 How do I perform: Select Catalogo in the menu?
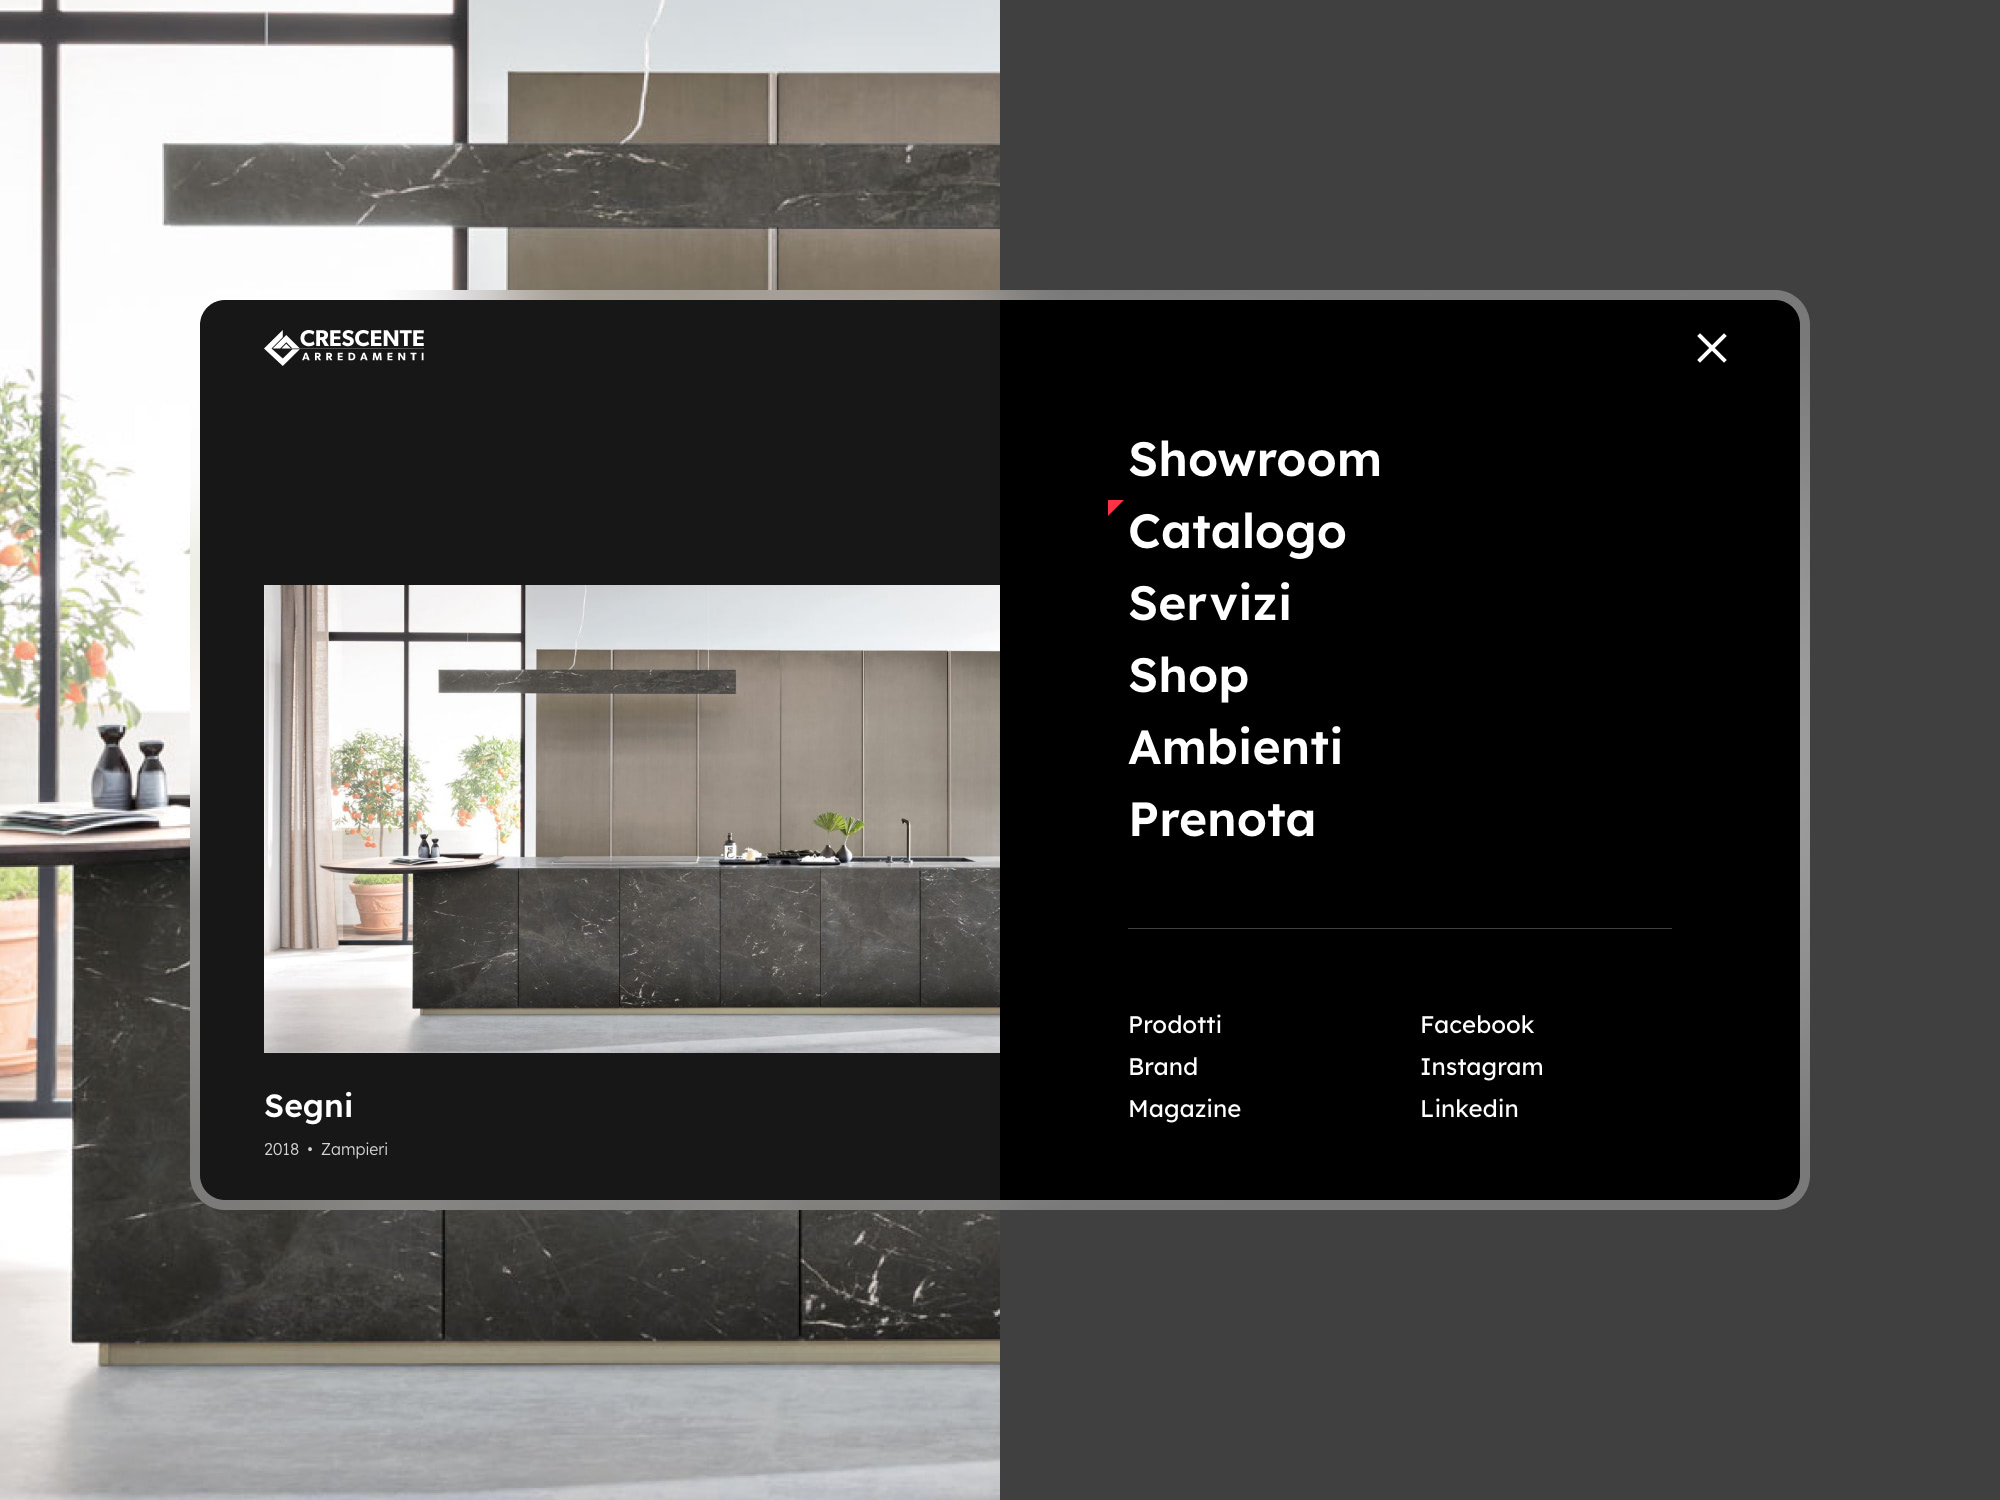[1237, 532]
